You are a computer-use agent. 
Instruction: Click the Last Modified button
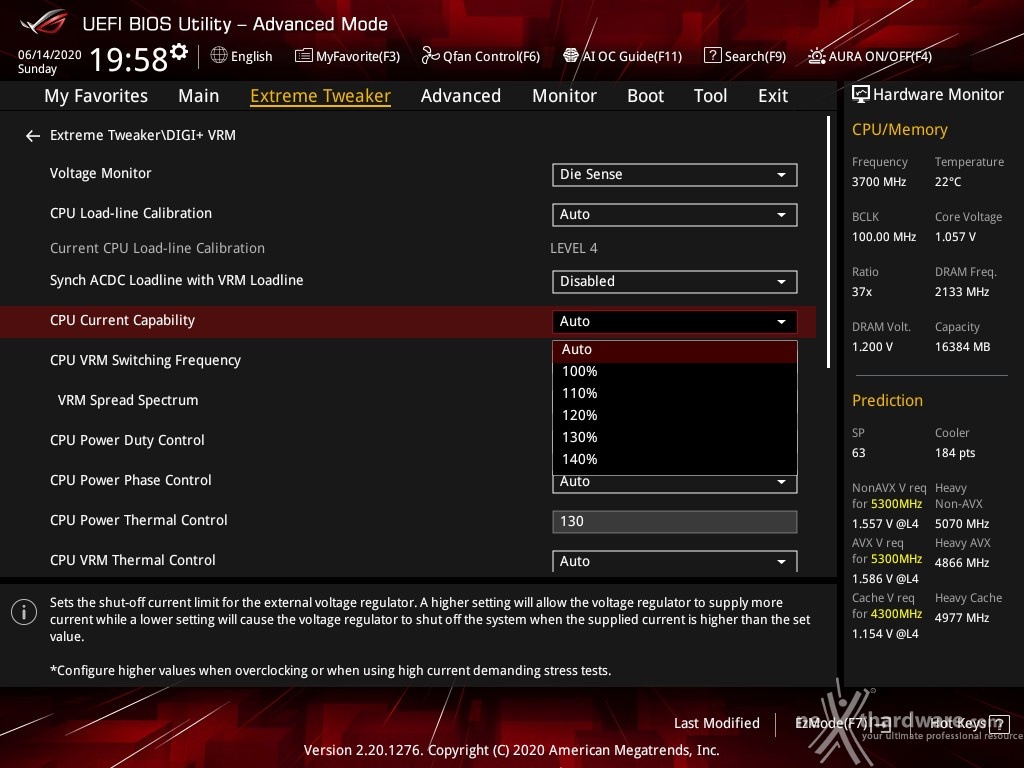click(716, 724)
